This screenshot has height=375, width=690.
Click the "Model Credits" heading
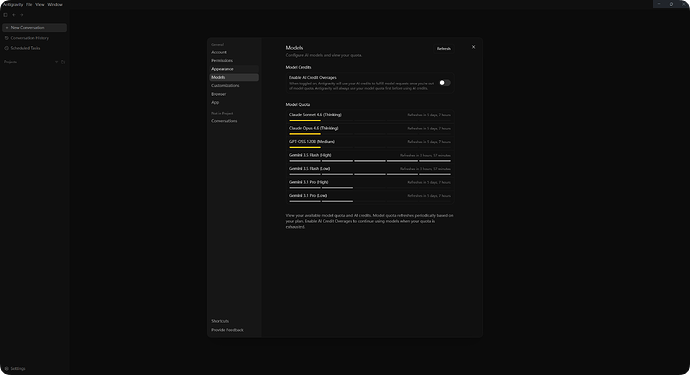click(x=298, y=67)
